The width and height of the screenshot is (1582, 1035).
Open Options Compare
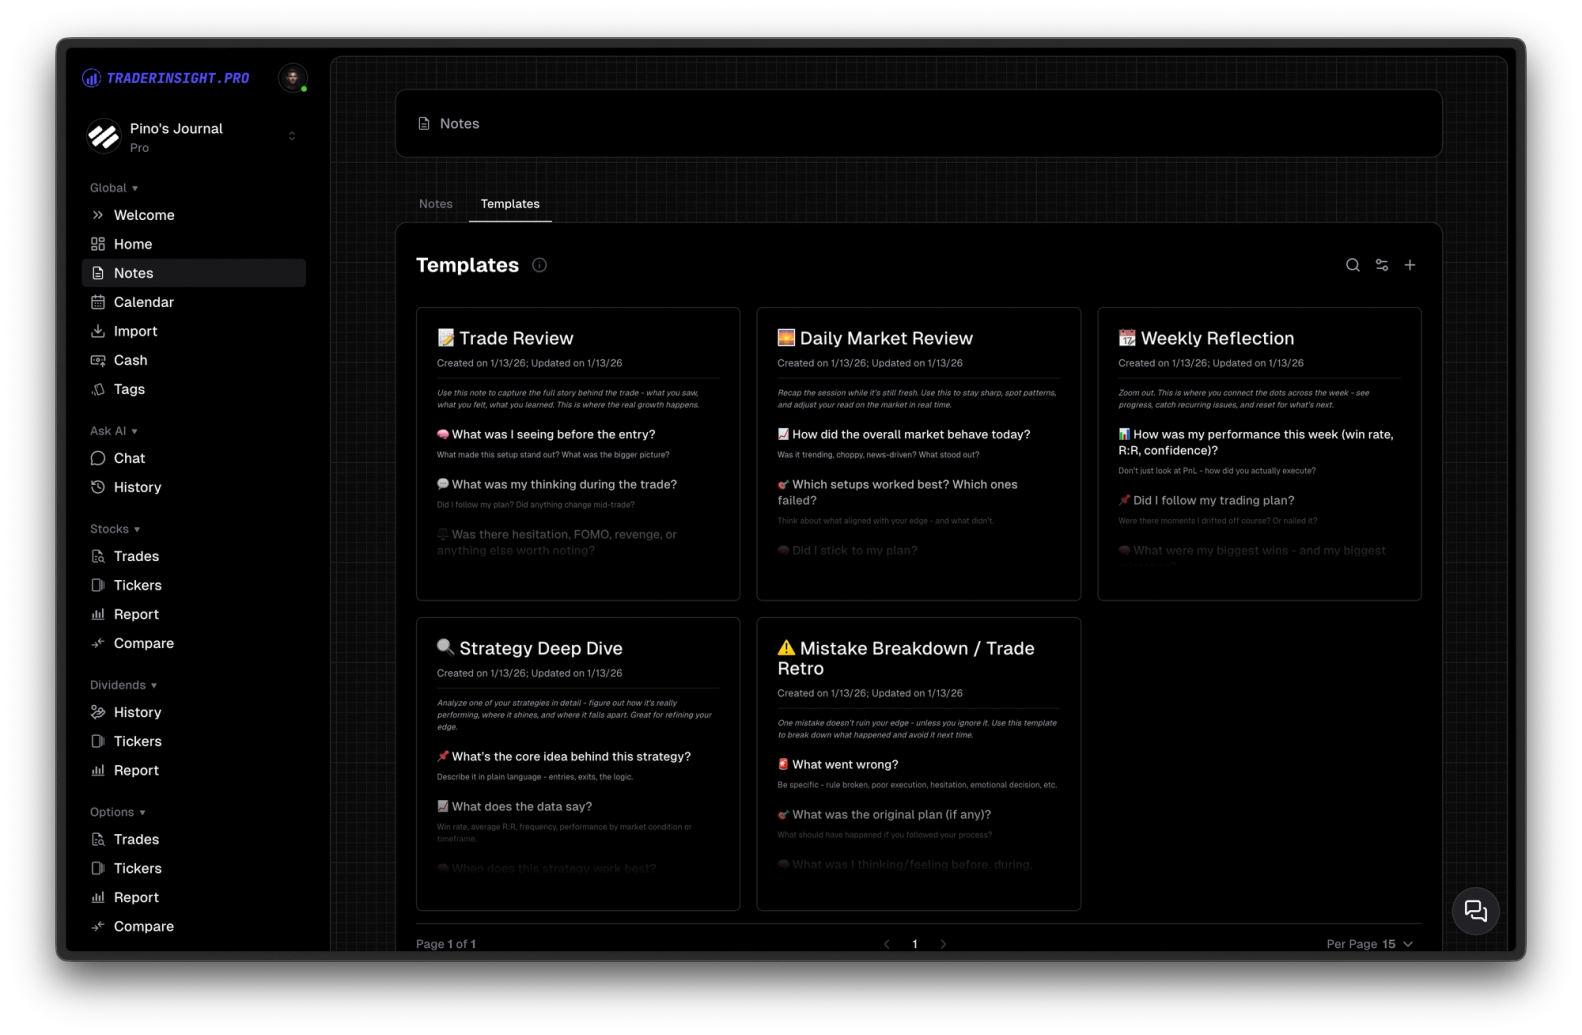194,926
